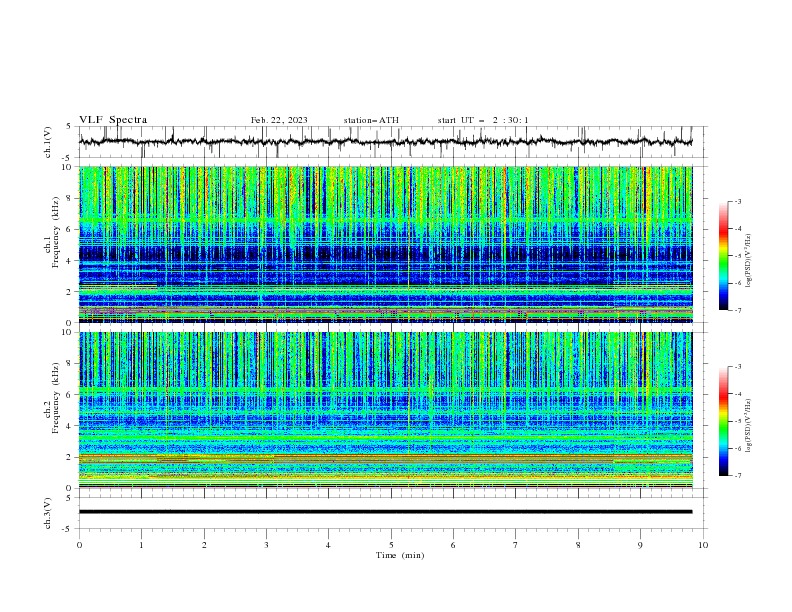Click the "8" kHz tick on ch.2 frequency axis
792x612 pixels.
coord(71,364)
